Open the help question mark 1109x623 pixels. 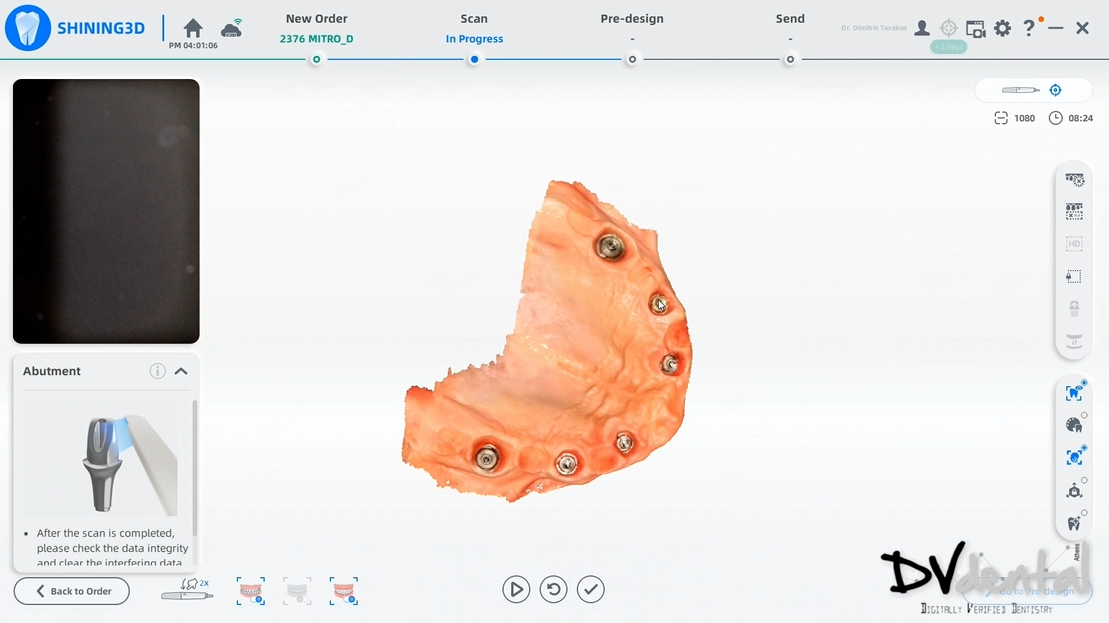1028,29
